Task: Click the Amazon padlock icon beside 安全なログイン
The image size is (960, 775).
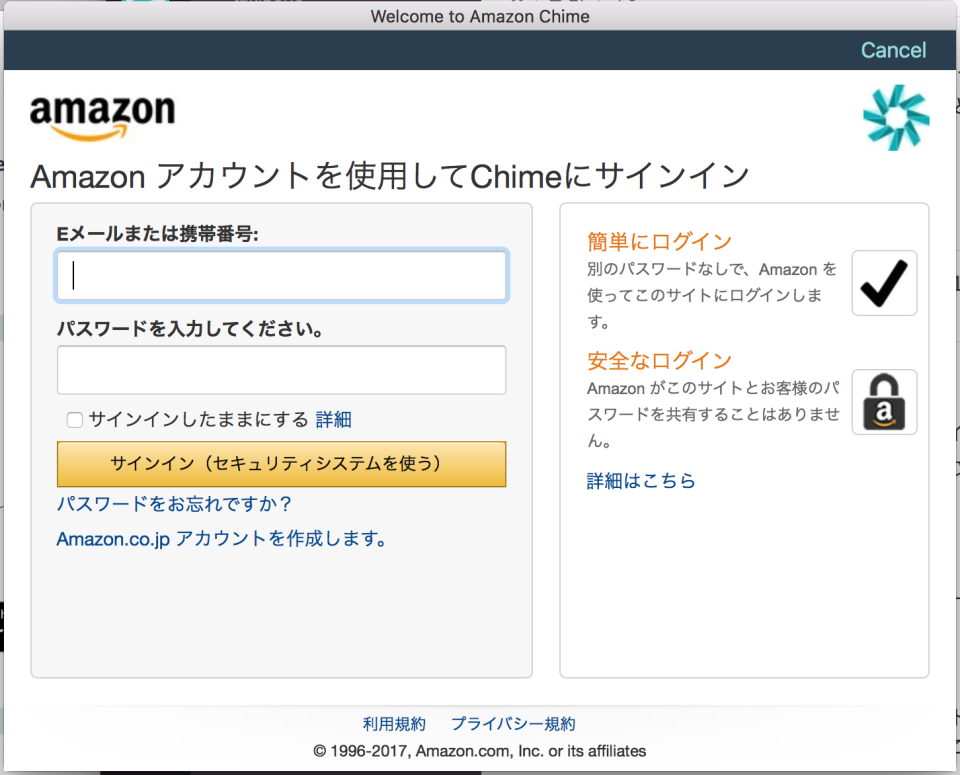Action: [884, 402]
